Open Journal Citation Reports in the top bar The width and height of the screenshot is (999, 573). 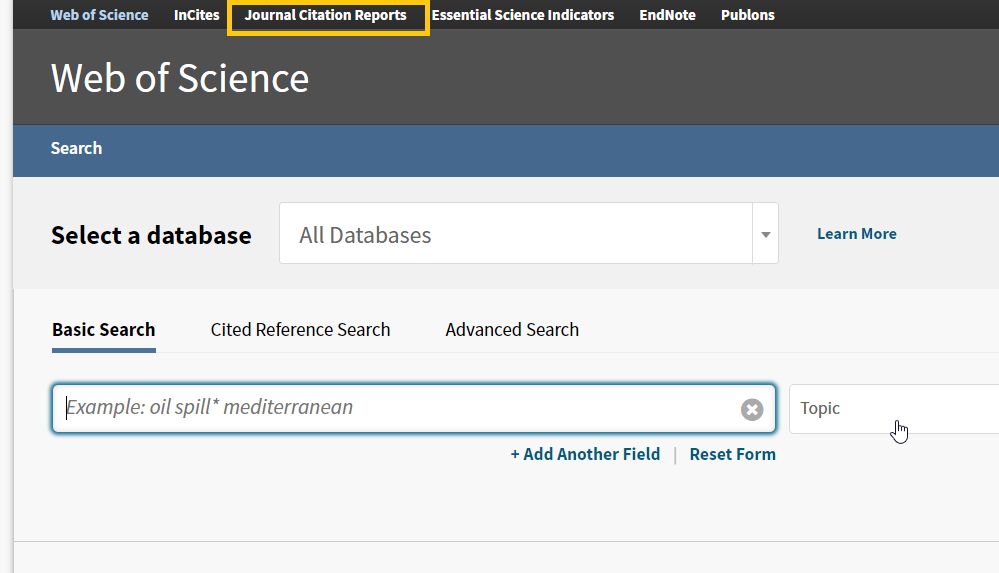pos(326,15)
